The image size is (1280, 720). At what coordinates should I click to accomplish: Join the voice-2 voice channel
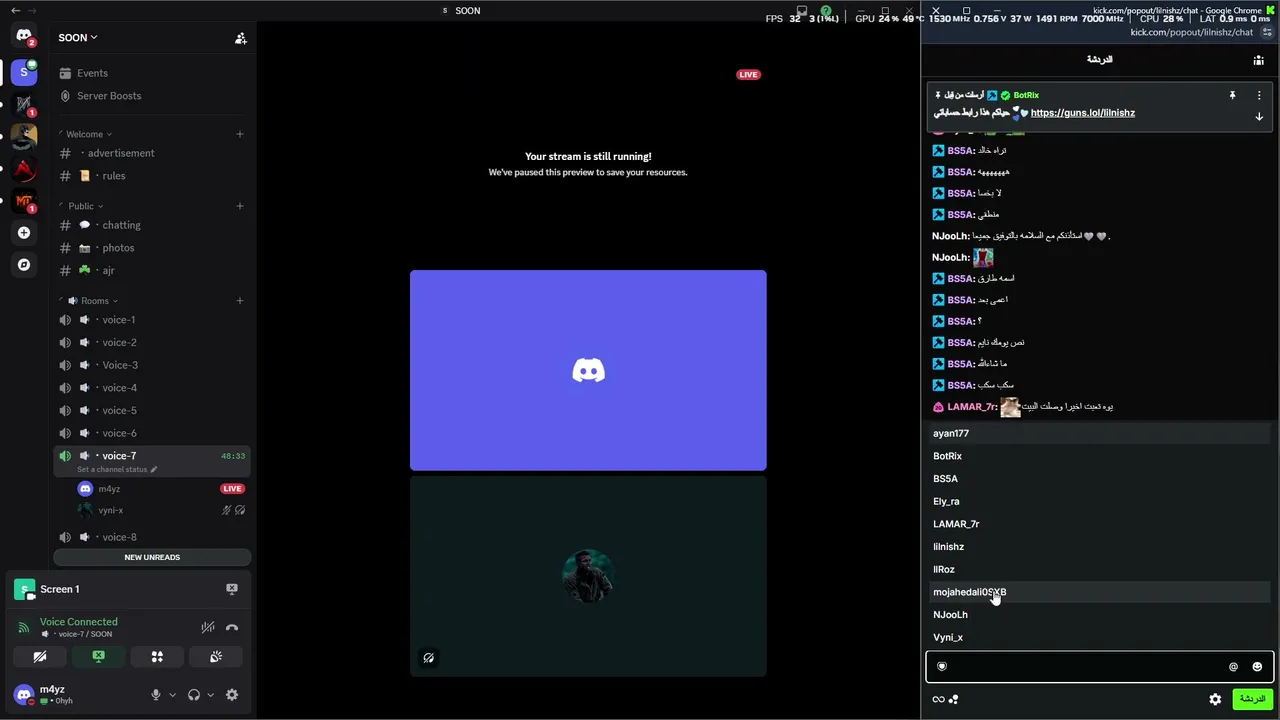coord(152,343)
